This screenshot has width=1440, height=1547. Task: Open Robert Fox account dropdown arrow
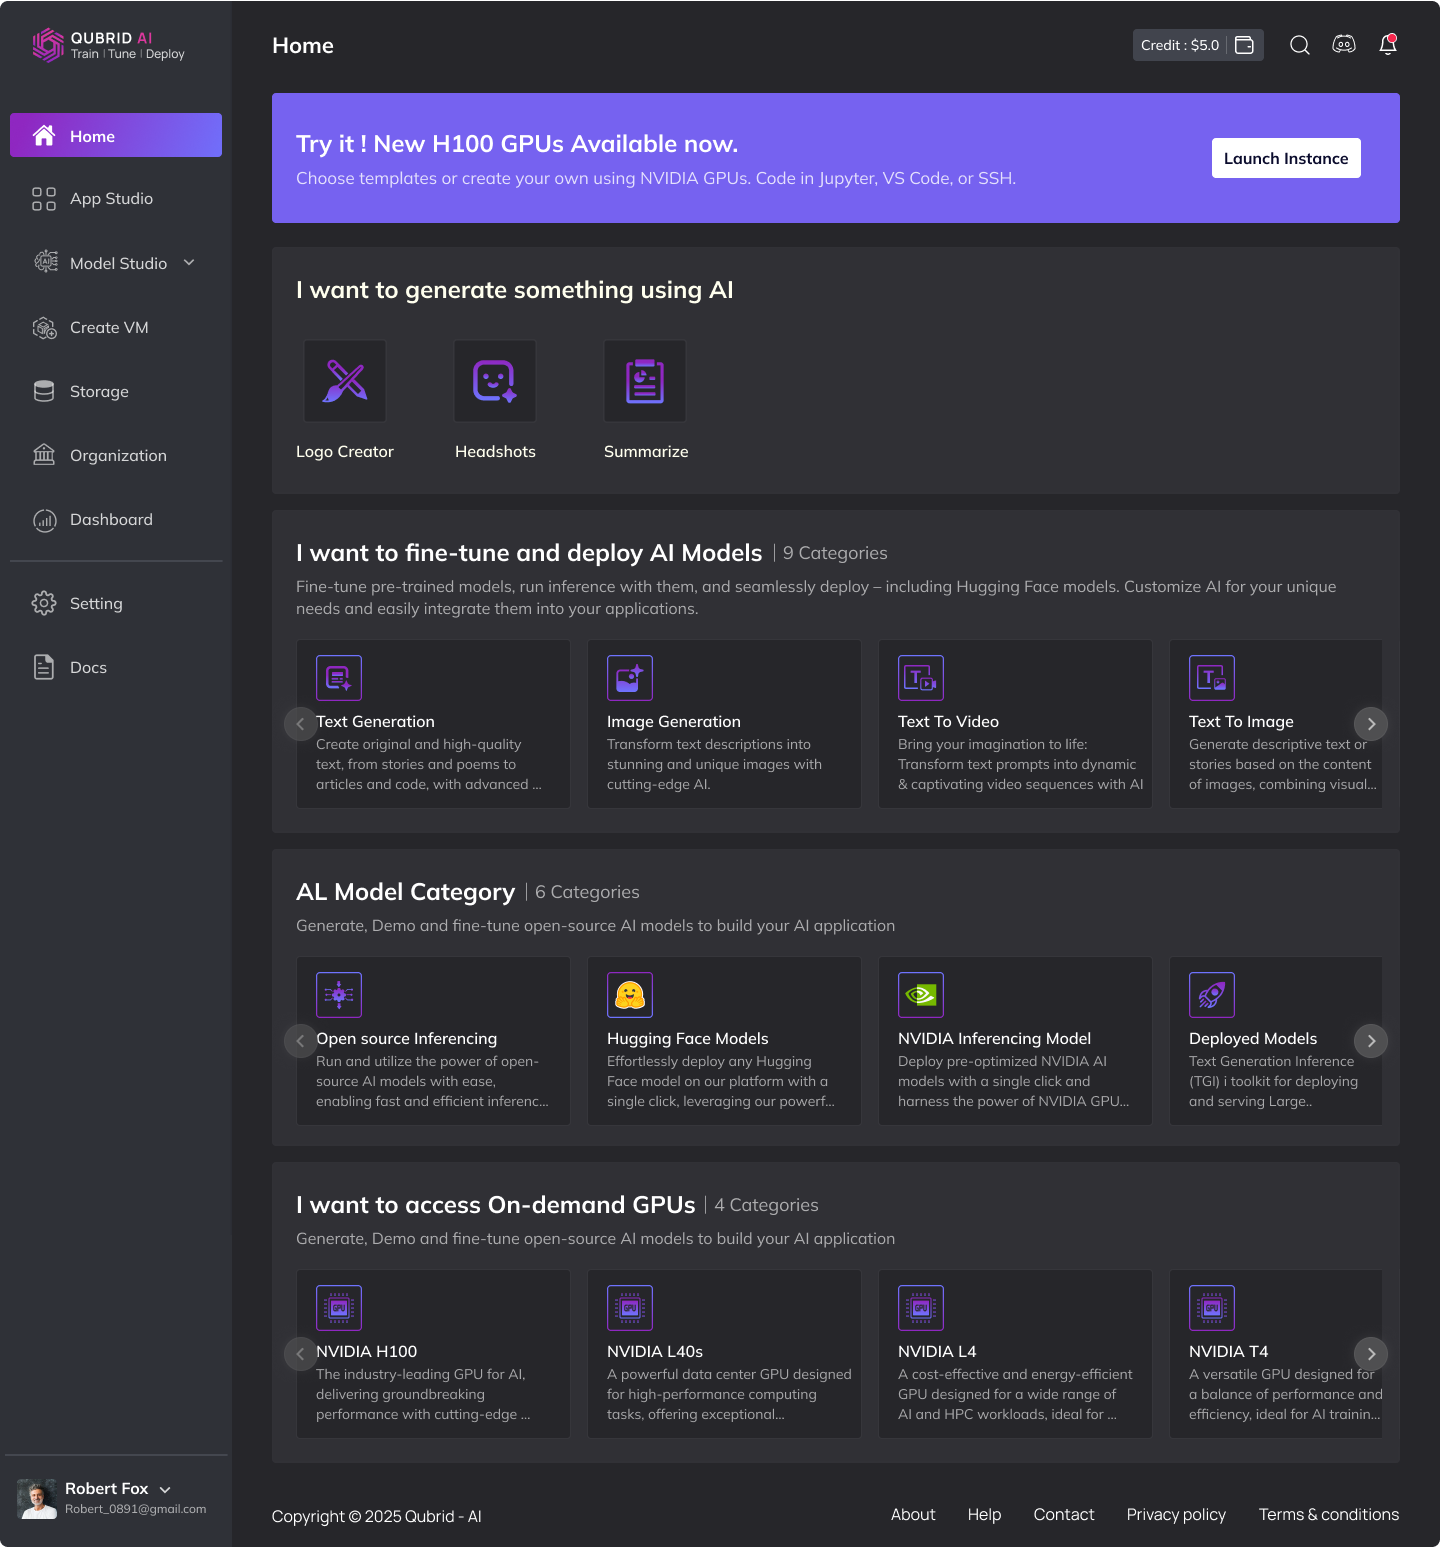pyautogui.click(x=165, y=1489)
